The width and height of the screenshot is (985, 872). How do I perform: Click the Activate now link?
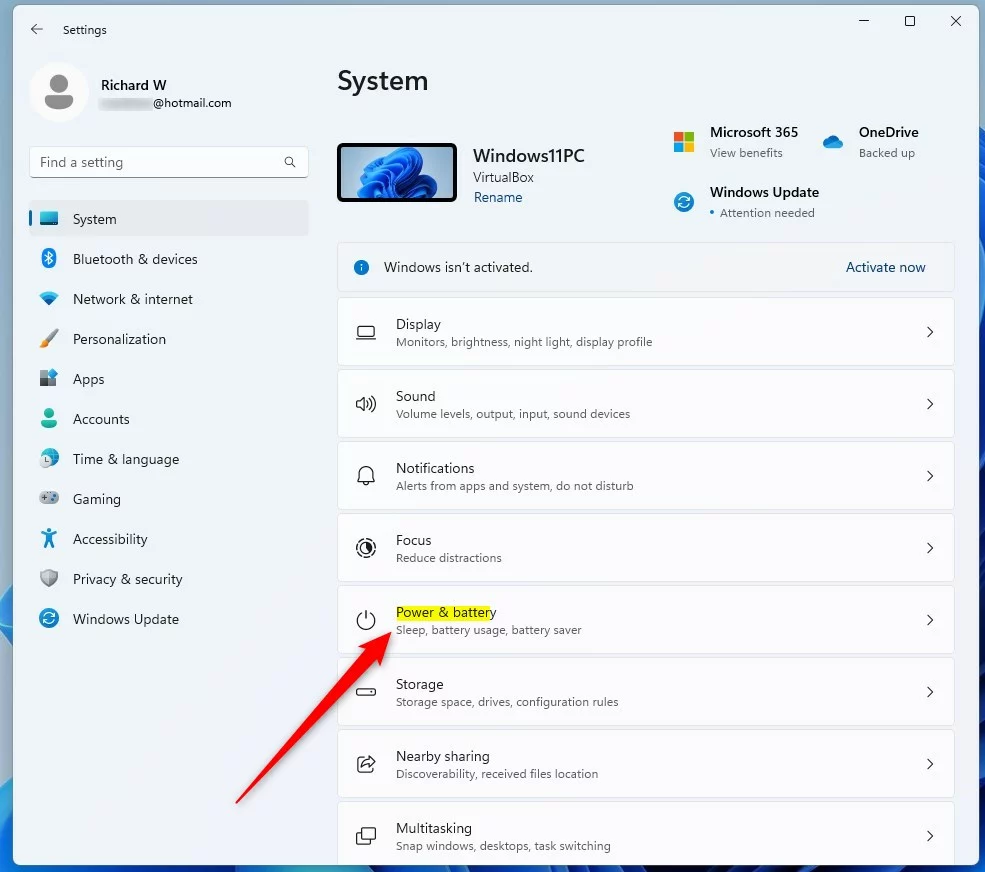tap(885, 267)
